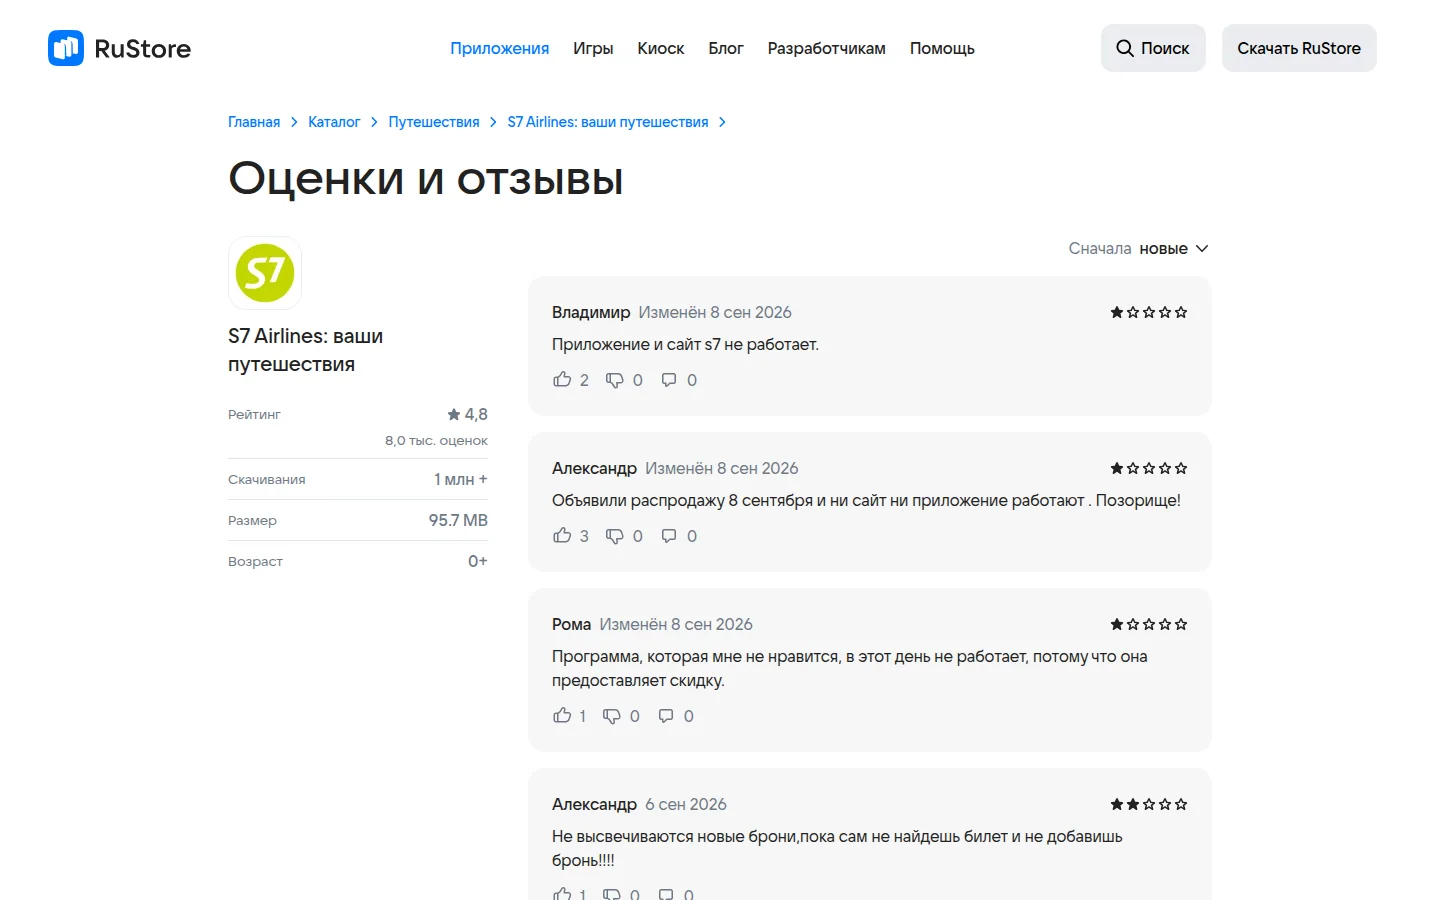Click the 8,0 тыс. оценок text

pos(436,440)
